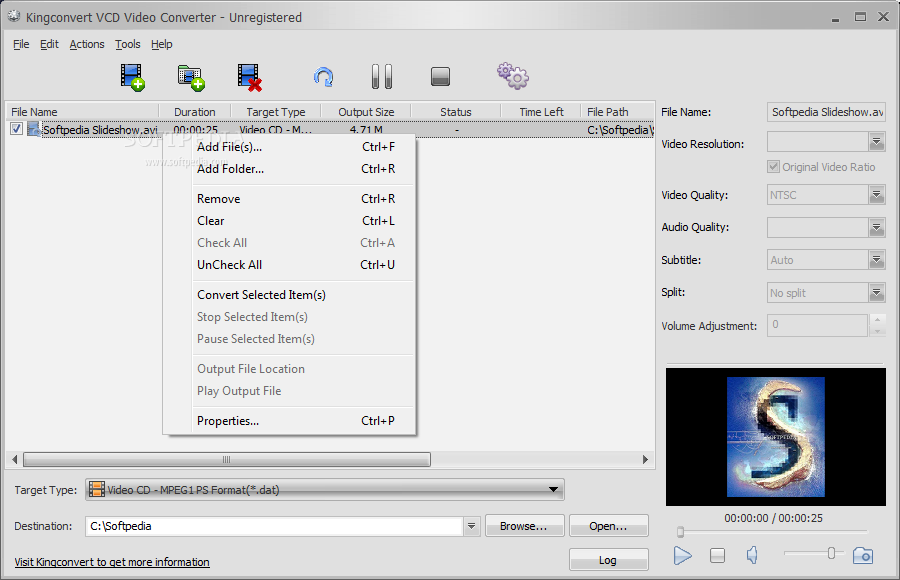Image resolution: width=900 pixels, height=580 pixels.
Task: Uncheck the Softpedia Slideshow.avi checkbox
Action: 17,129
